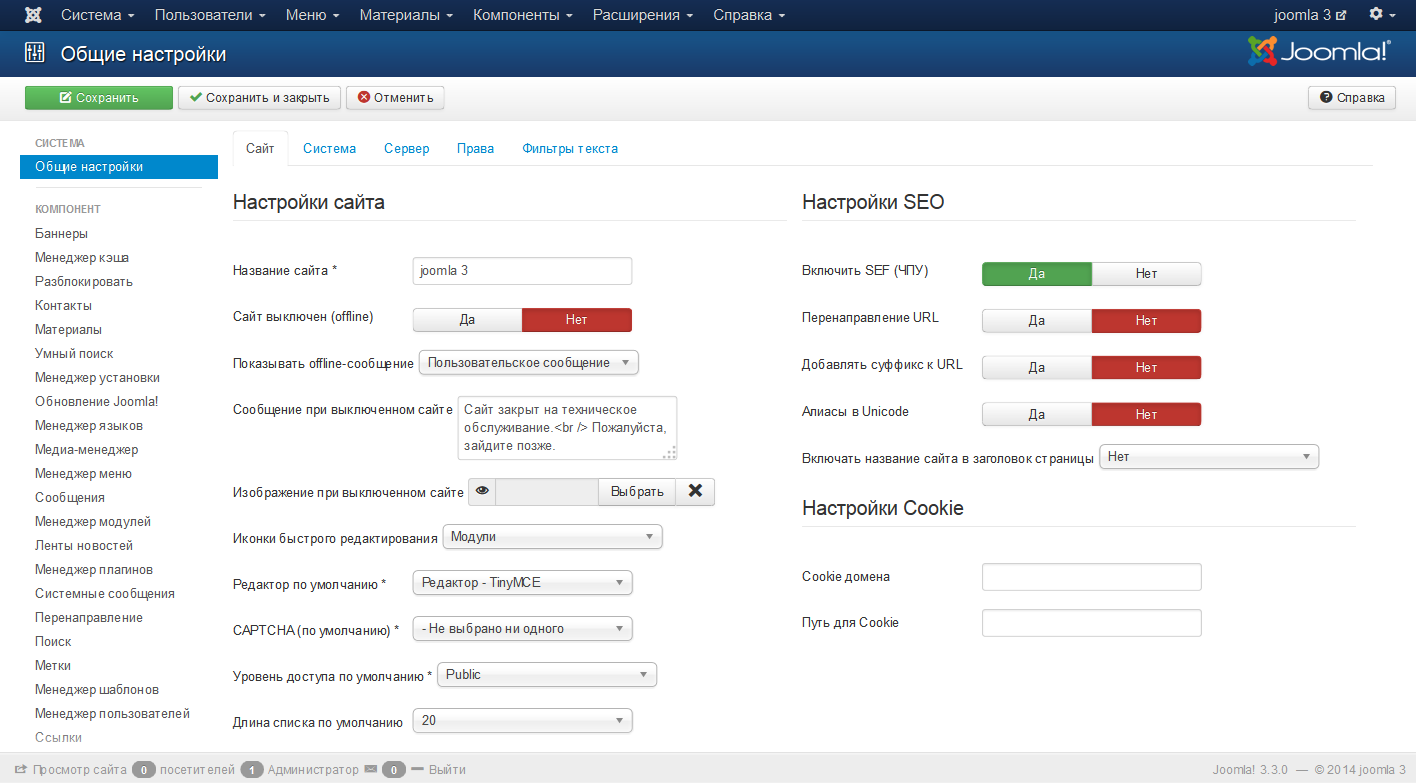Expand the Длина списка по умолчанию dropdown
Screen dimensions: 1416x783
coord(522,720)
